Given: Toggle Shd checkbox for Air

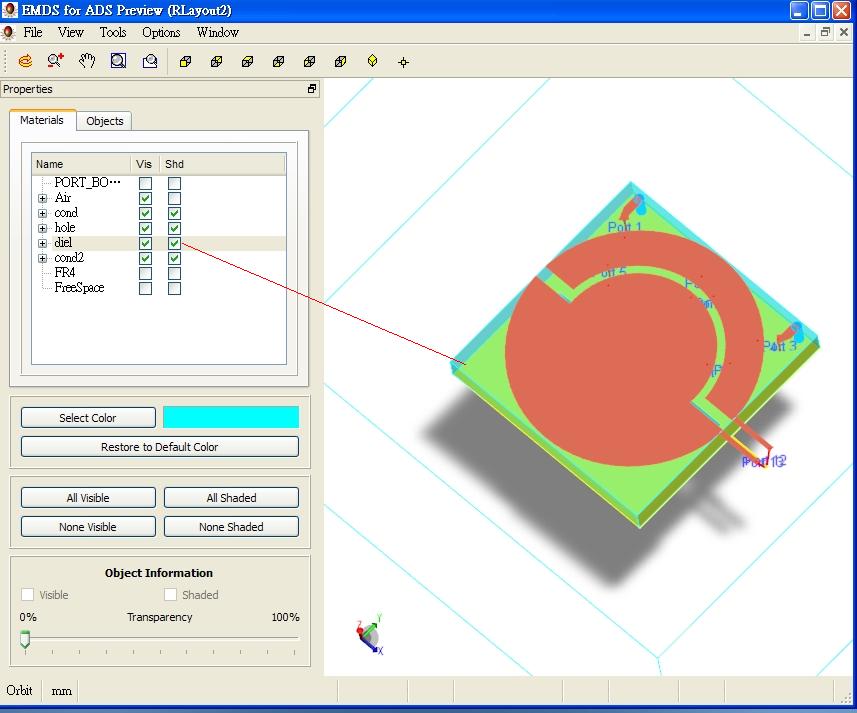Looking at the screenshot, I should tap(174, 198).
